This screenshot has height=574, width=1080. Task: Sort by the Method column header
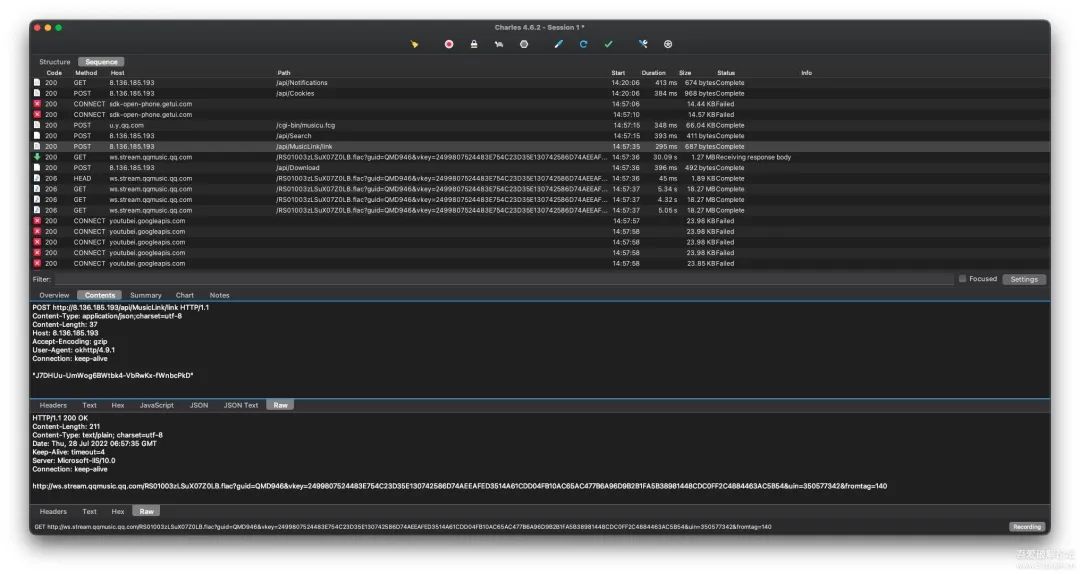(x=86, y=73)
